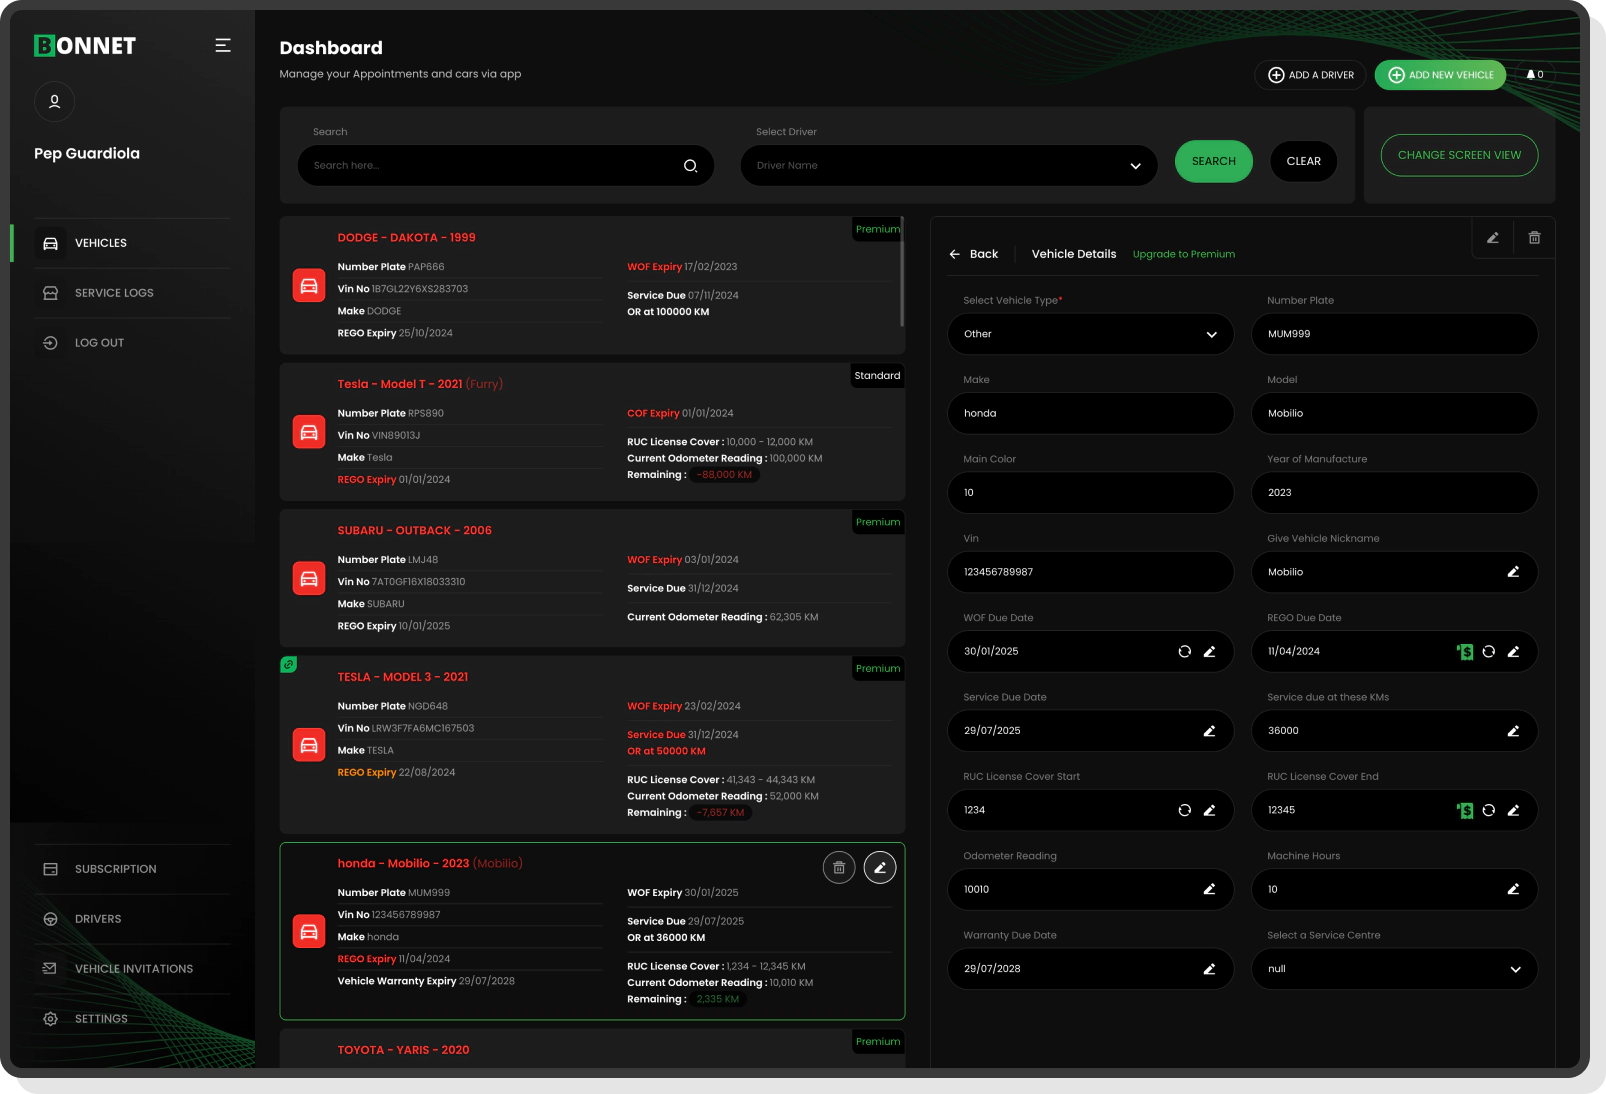This screenshot has height=1094, width=1606.
Task: Click the search magnifier icon in the search box
Action: click(x=690, y=166)
